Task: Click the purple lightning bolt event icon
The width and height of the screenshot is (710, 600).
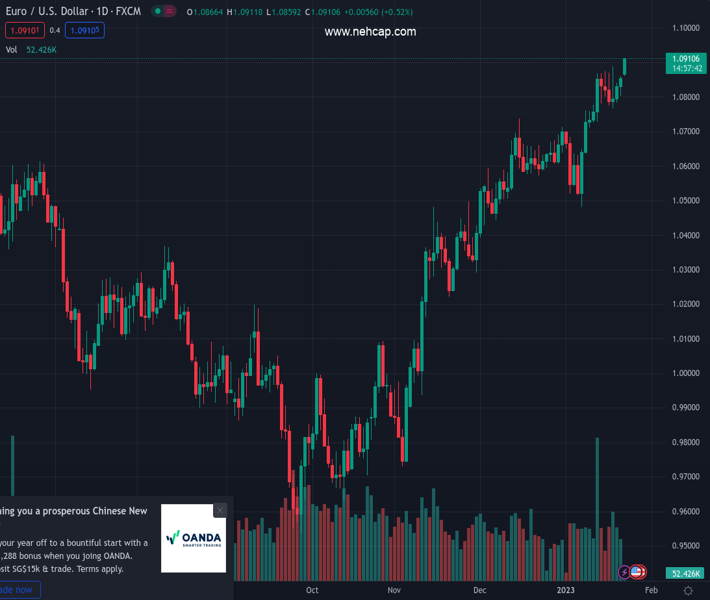Action: [625, 573]
